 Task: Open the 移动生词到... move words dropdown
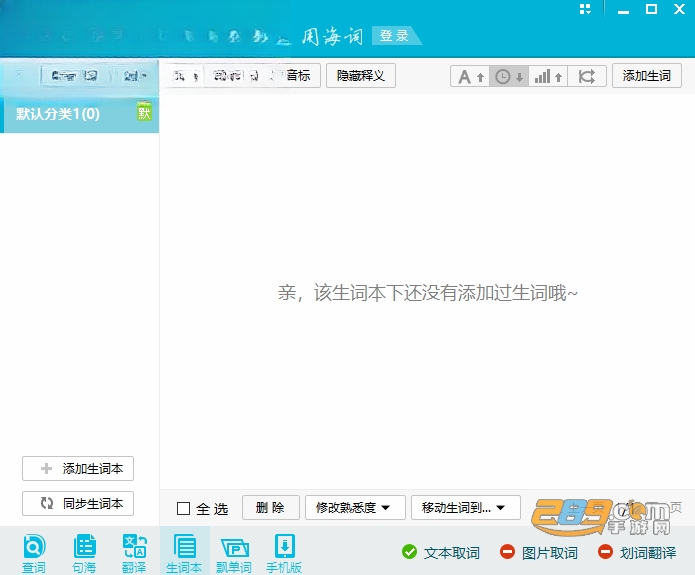465,508
